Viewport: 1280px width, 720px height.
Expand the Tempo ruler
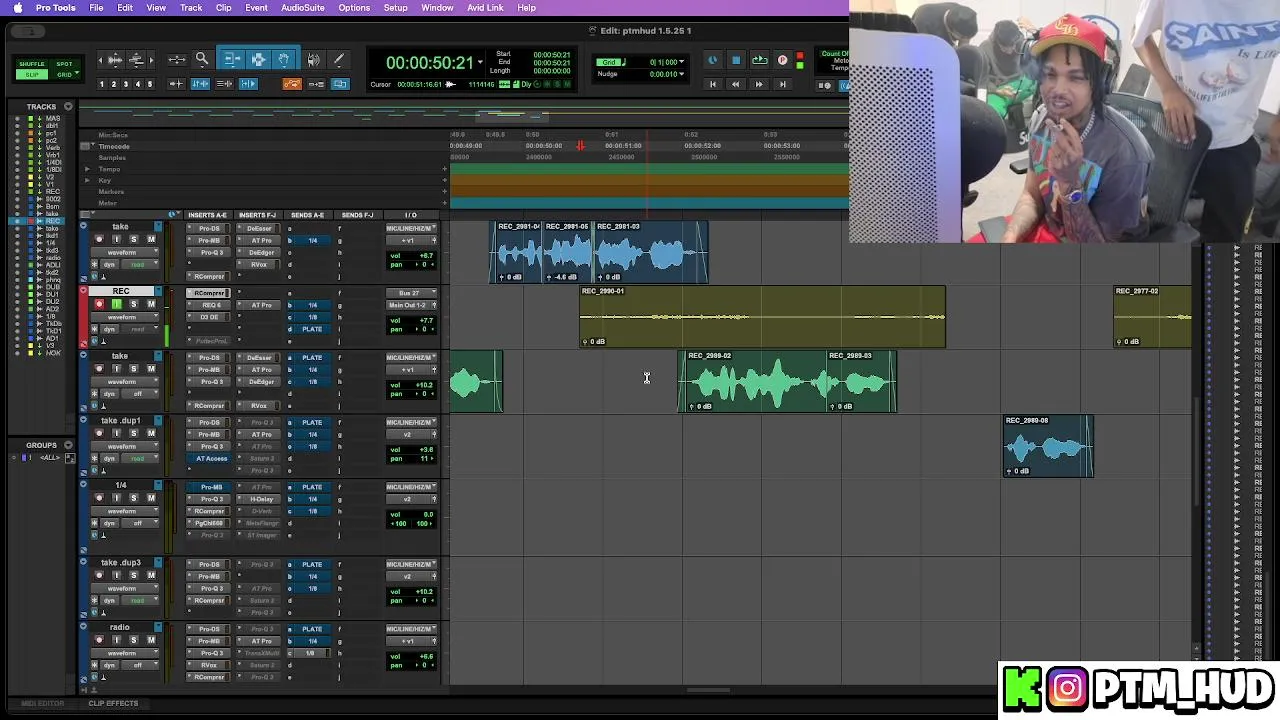click(x=87, y=169)
